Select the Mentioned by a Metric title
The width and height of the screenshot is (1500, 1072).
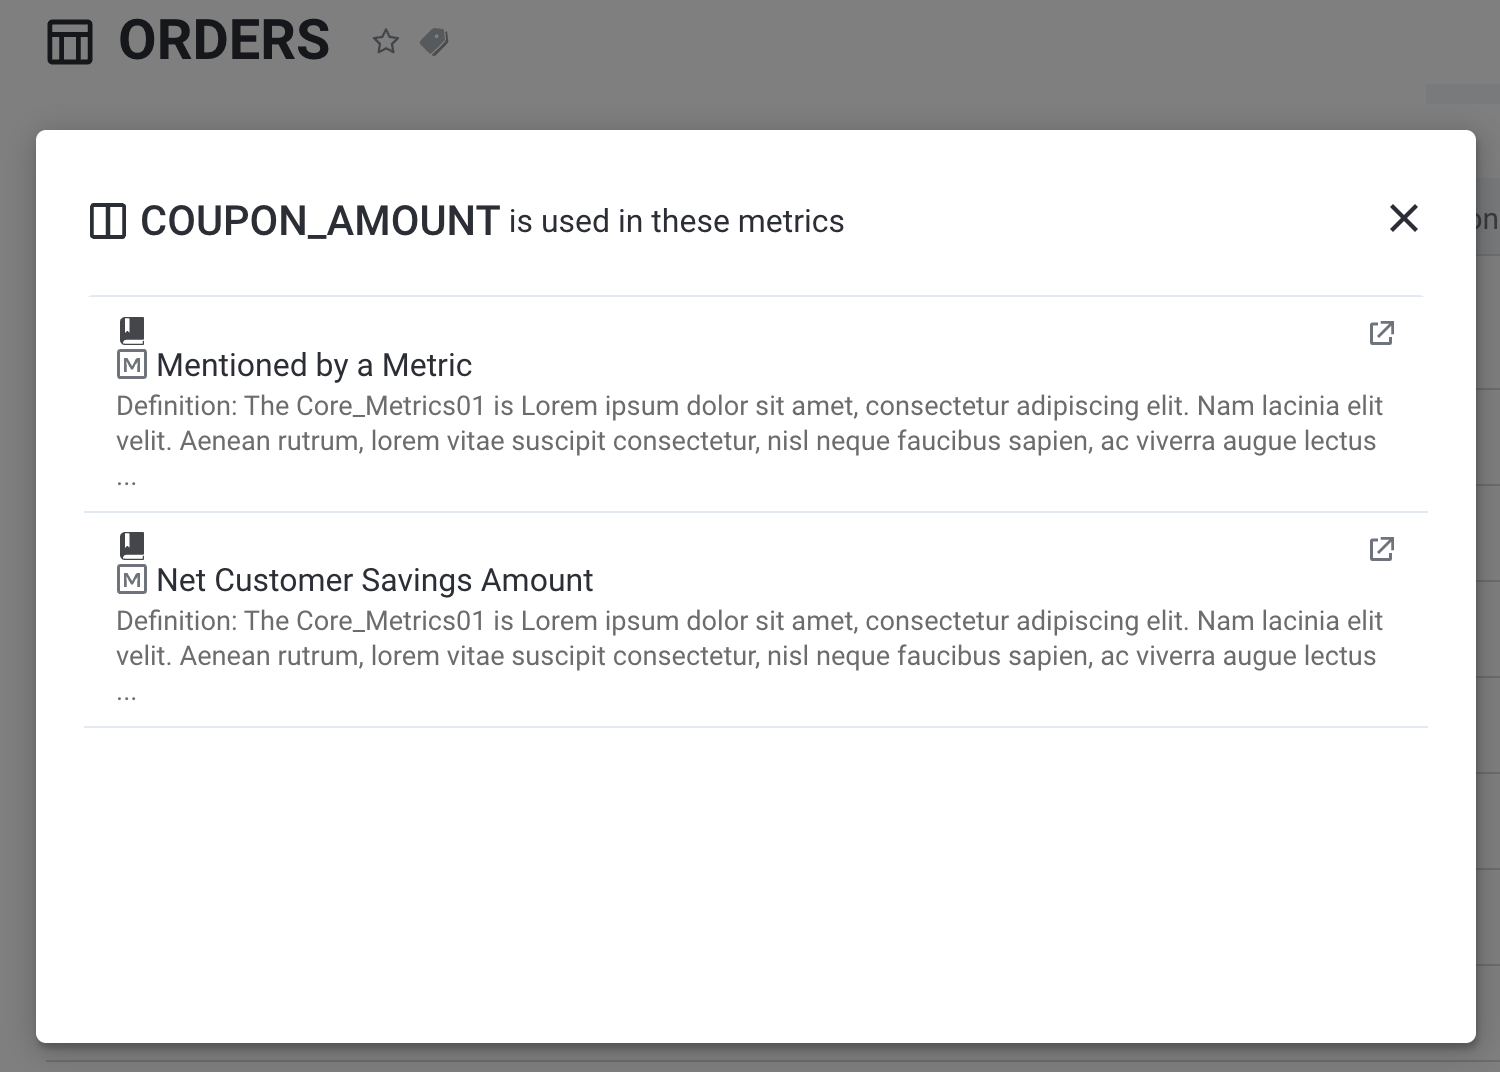point(314,365)
